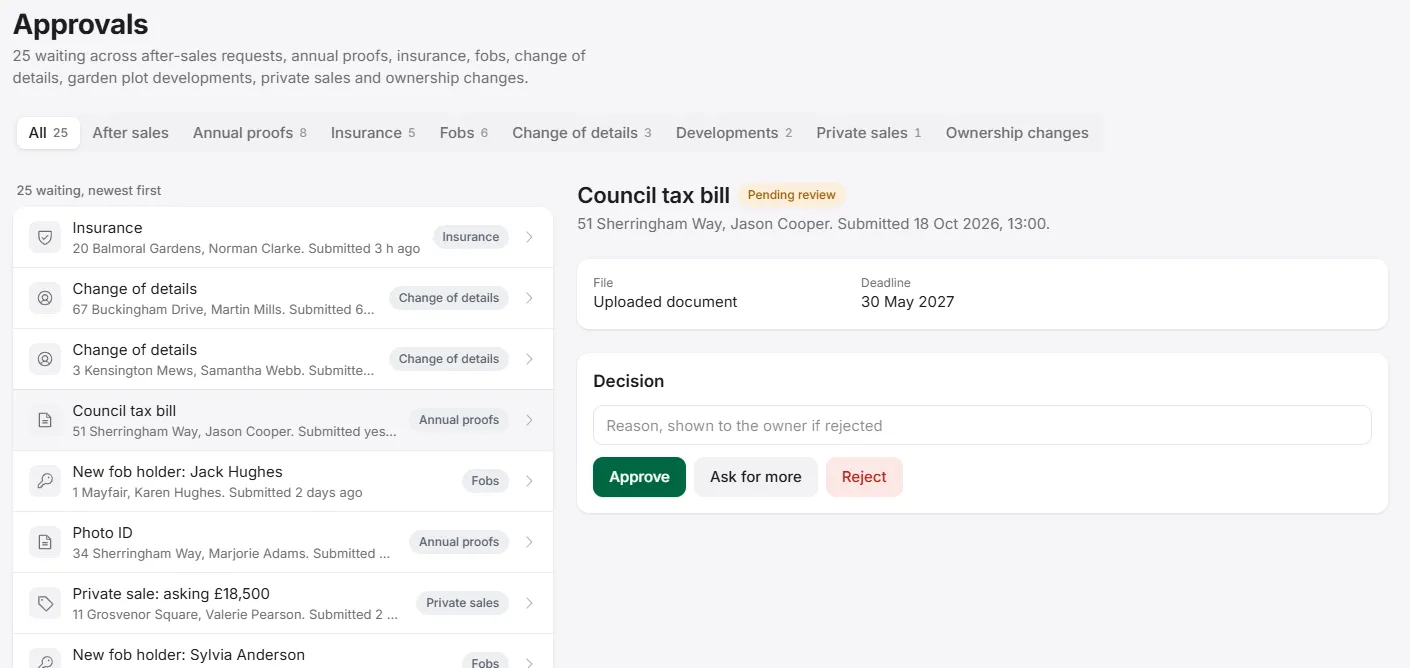Image resolution: width=1410 pixels, height=668 pixels.
Task: Click chevron on Council tax bill row
Action: point(529,420)
